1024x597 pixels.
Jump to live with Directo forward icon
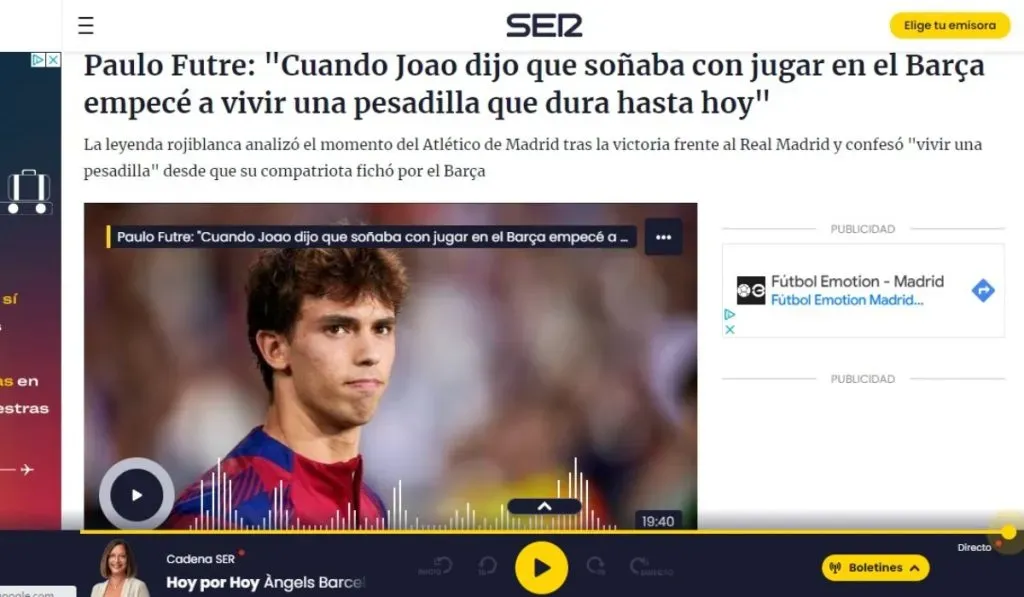650,566
